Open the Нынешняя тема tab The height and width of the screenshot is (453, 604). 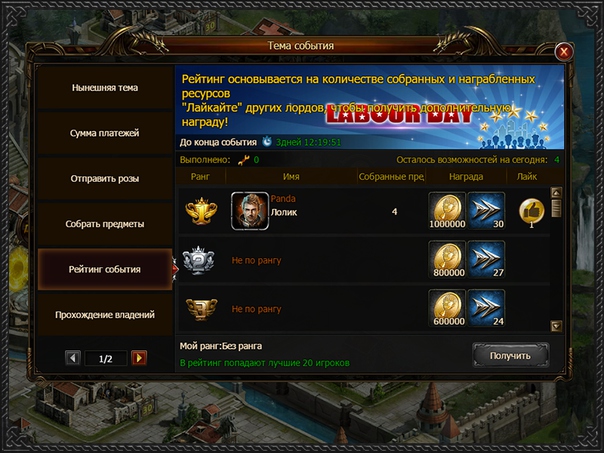(x=105, y=87)
